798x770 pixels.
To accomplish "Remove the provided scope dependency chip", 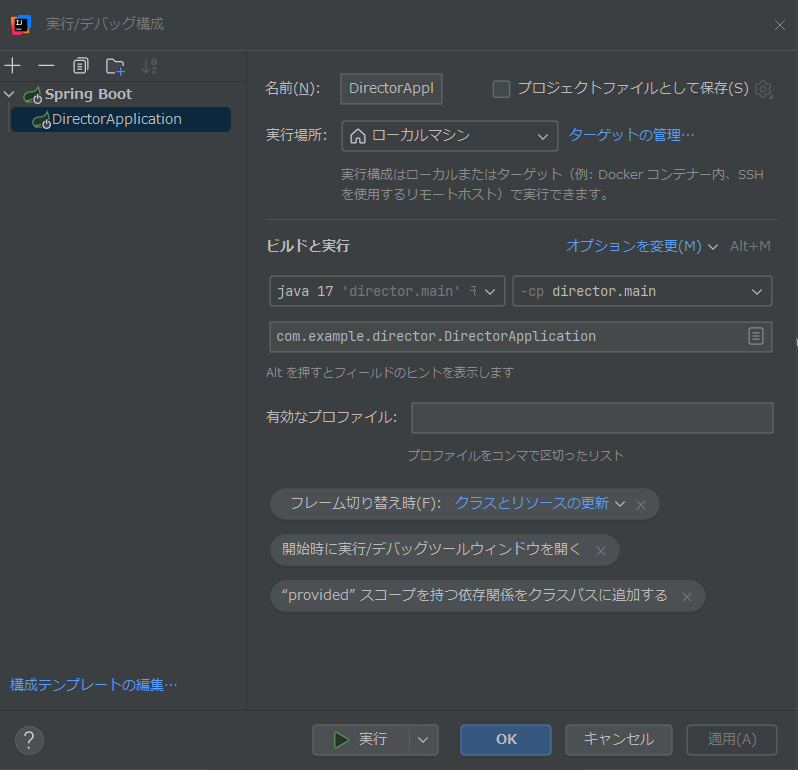I will coord(687,596).
